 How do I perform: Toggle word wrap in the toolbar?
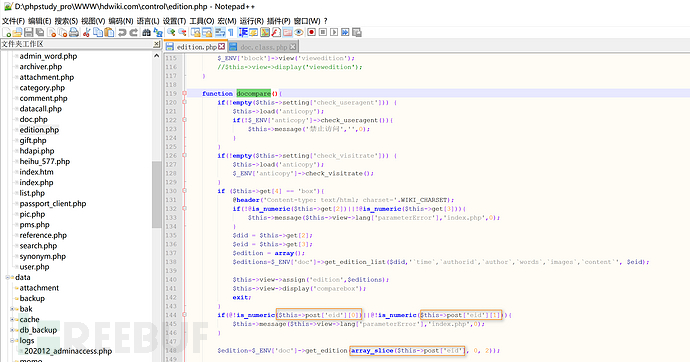click(220, 32)
